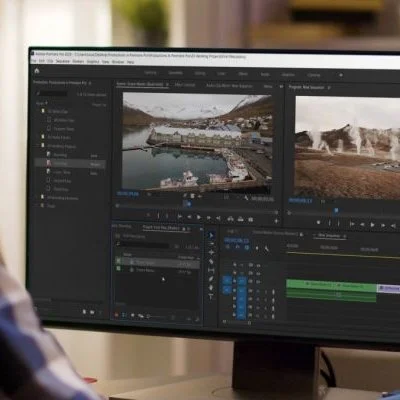Click trash icon at Production panel bottom
Screen dimensions: 400x400
tap(100, 312)
